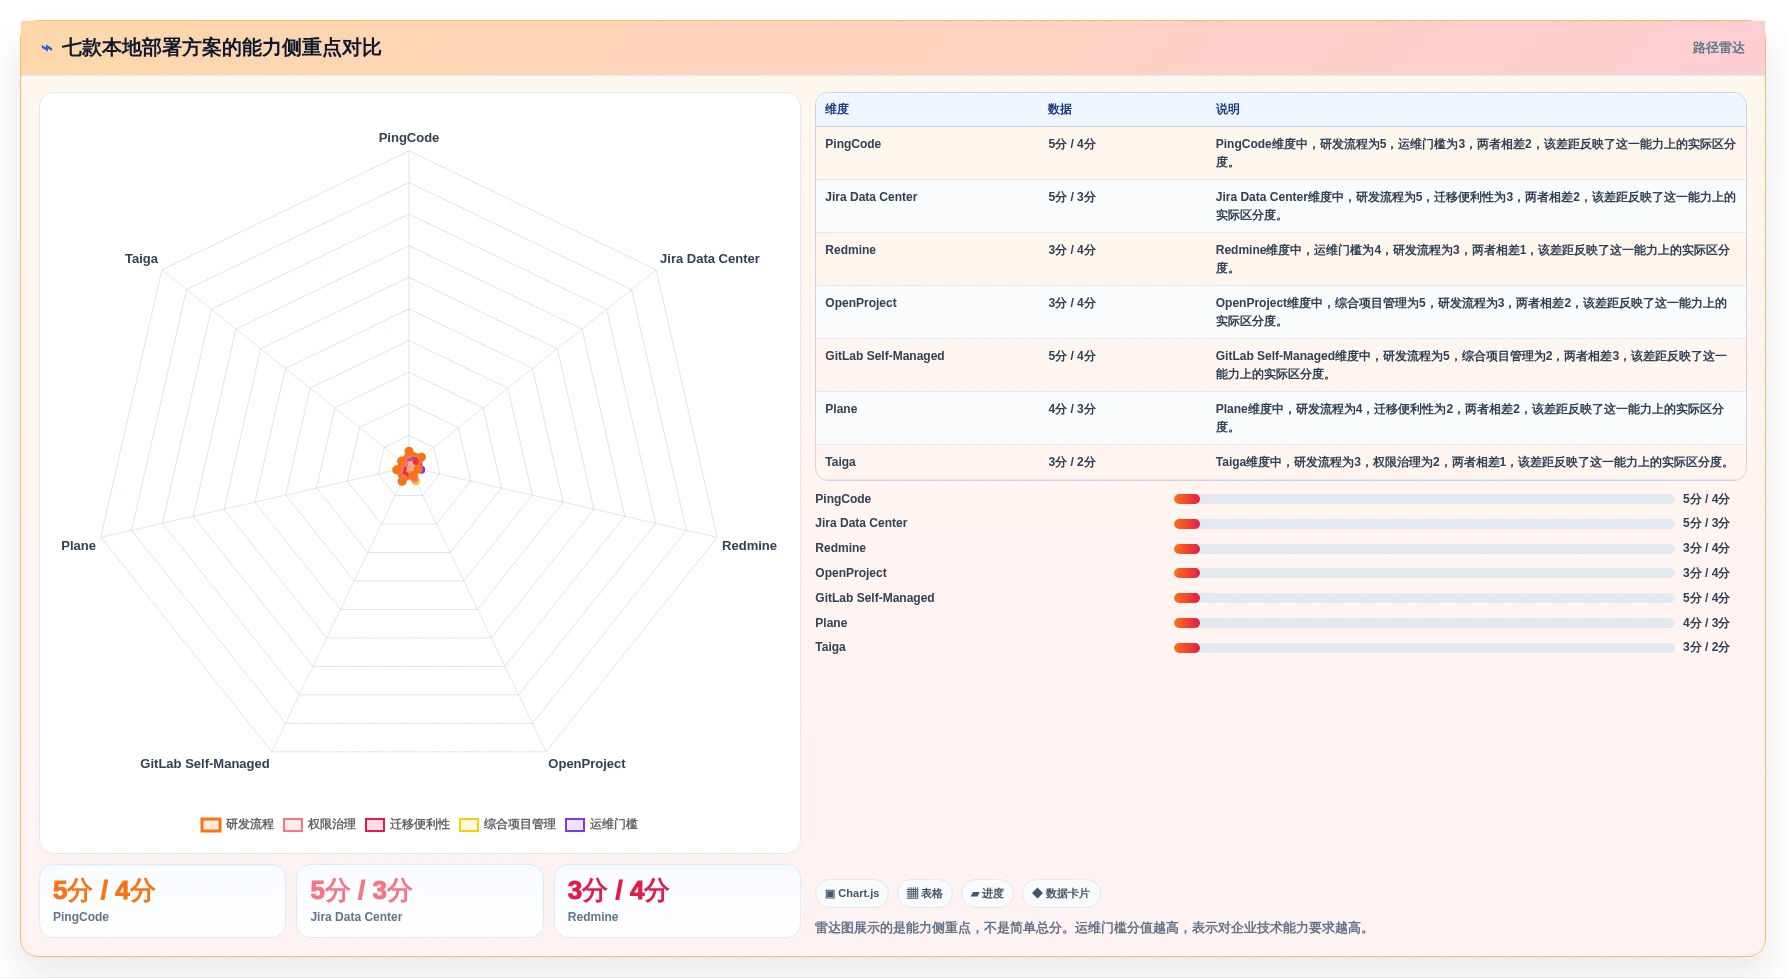Toggle the 运维门槛 legend dataset

tap(601, 825)
